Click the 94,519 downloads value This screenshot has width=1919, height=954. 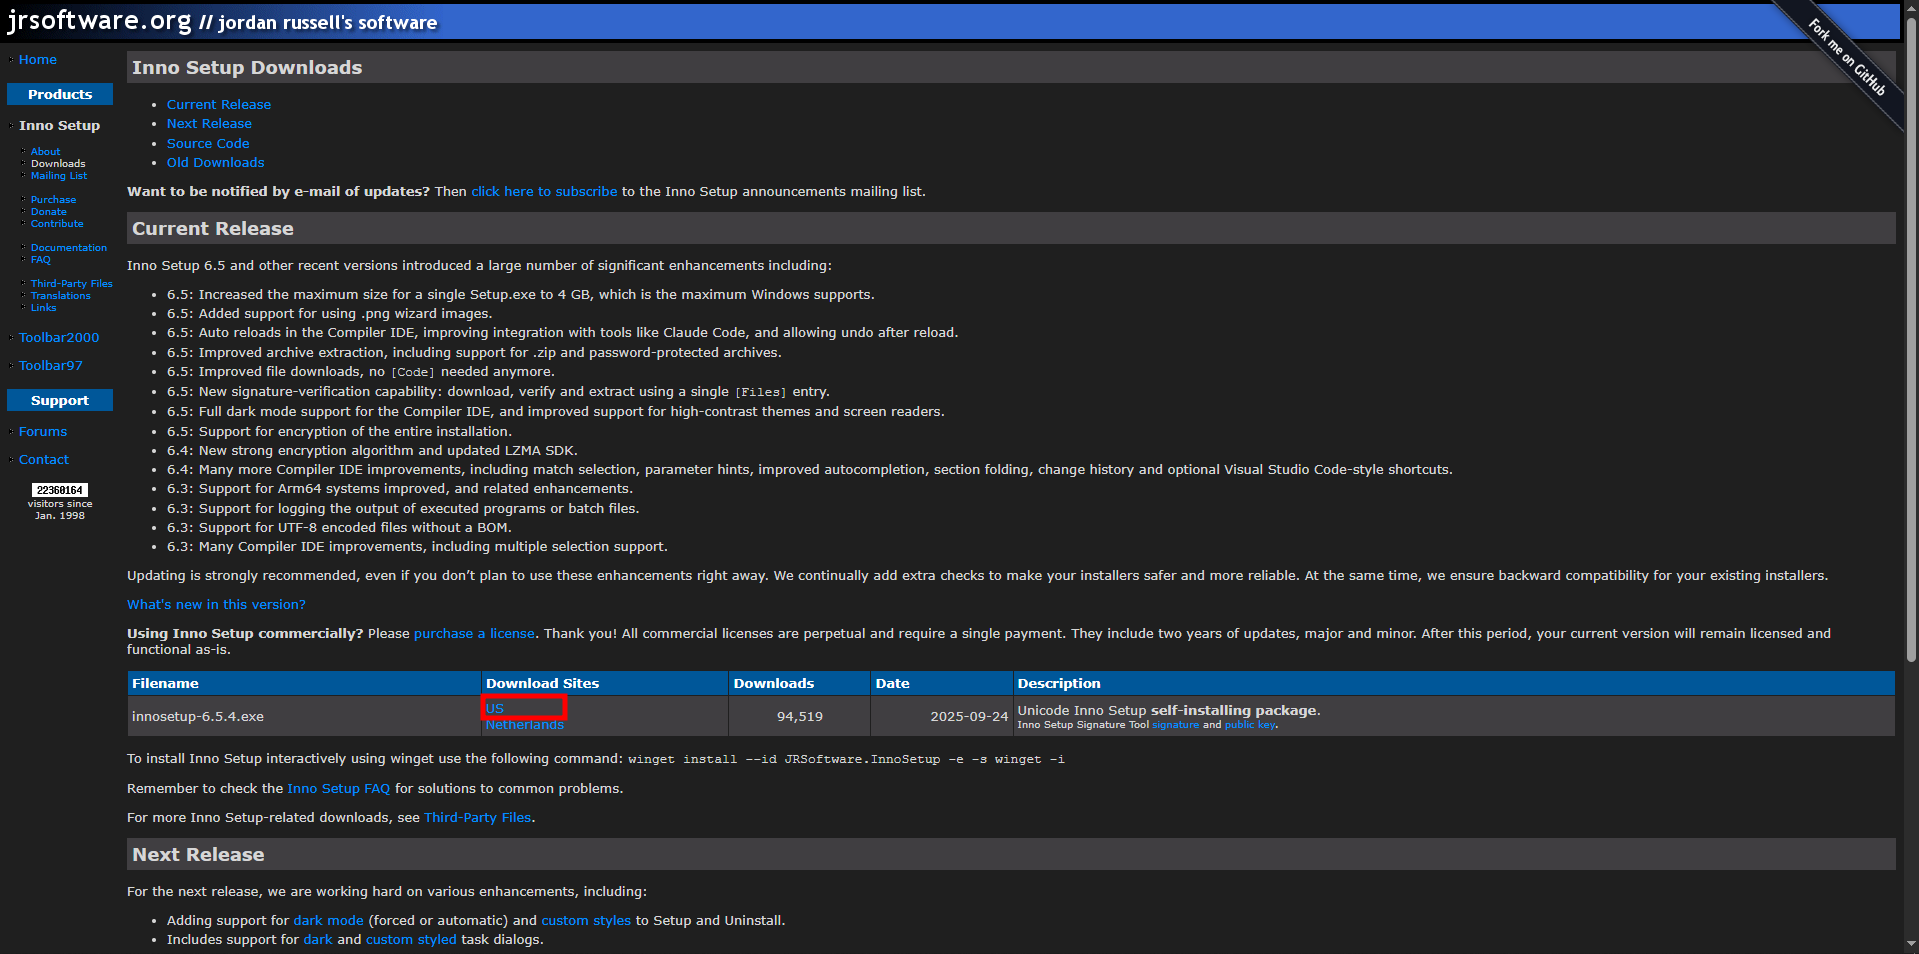click(x=800, y=717)
